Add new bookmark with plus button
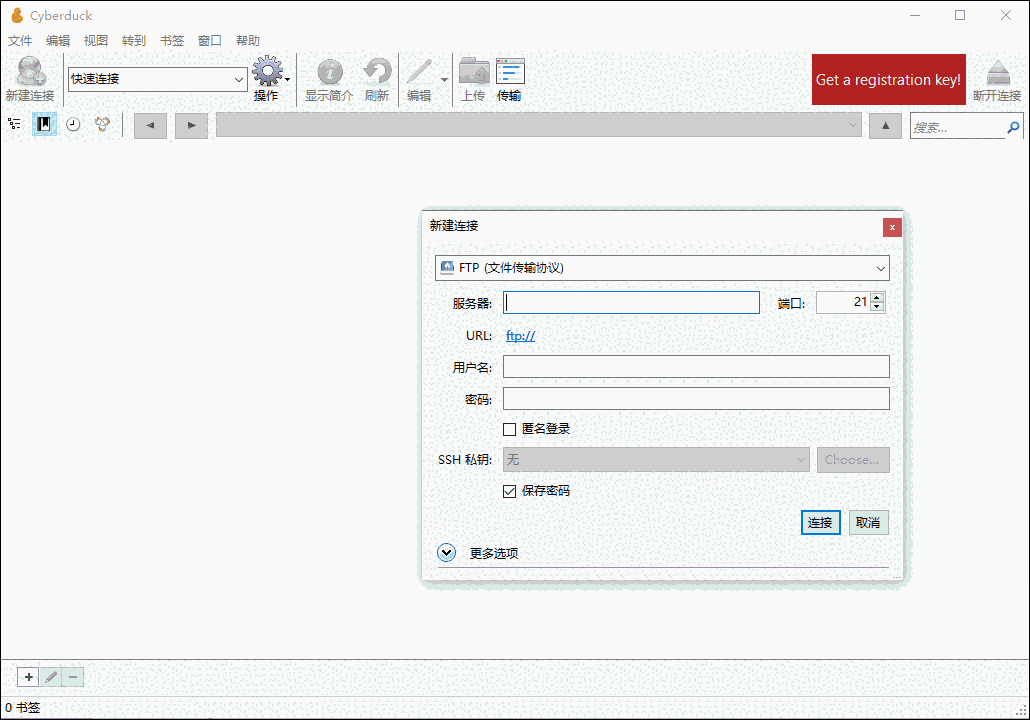This screenshot has width=1030, height=720. tap(29, 677)
